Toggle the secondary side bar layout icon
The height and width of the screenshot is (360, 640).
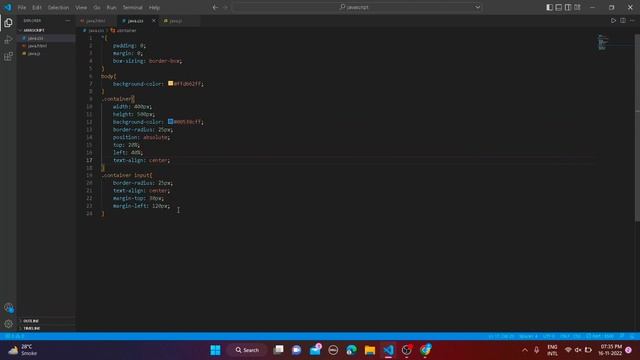568,7
